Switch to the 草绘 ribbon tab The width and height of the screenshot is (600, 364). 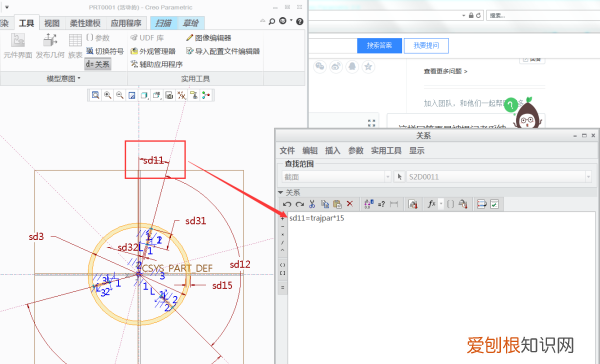tap(191, 23)
